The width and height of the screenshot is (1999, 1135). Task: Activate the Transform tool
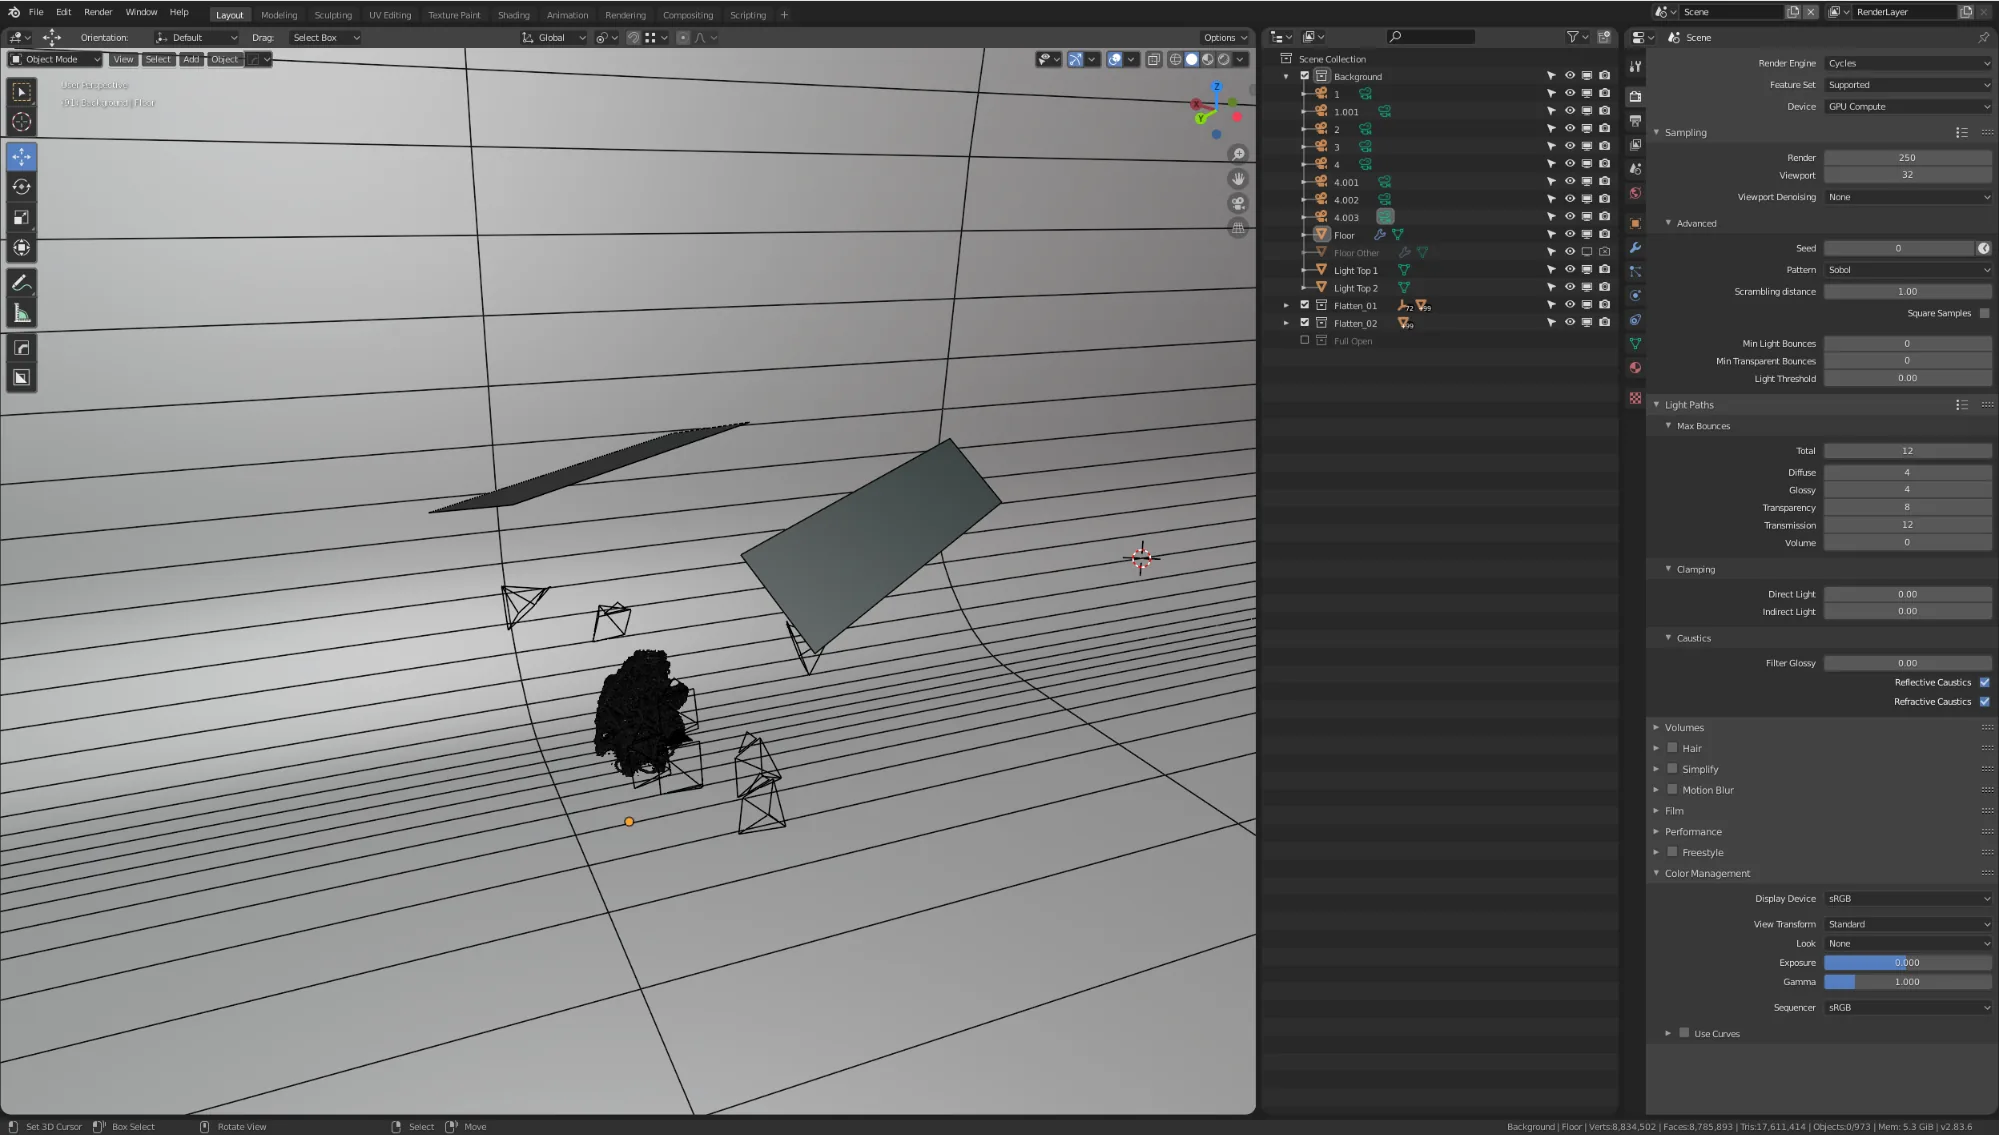21,248
